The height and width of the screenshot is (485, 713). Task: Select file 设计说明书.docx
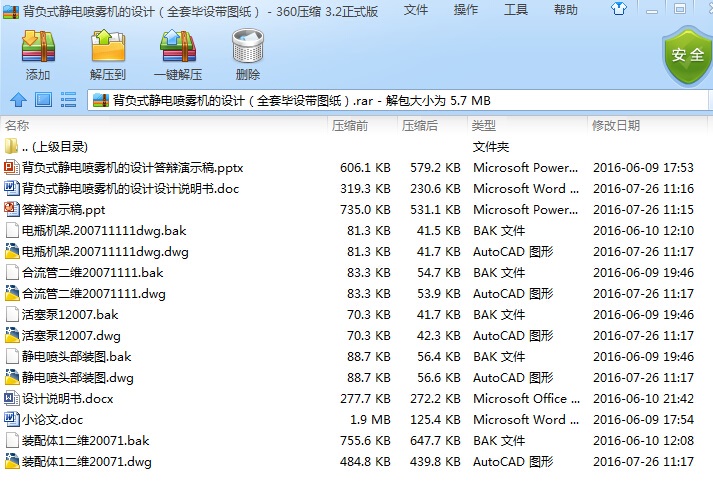(x=354, y=398)
